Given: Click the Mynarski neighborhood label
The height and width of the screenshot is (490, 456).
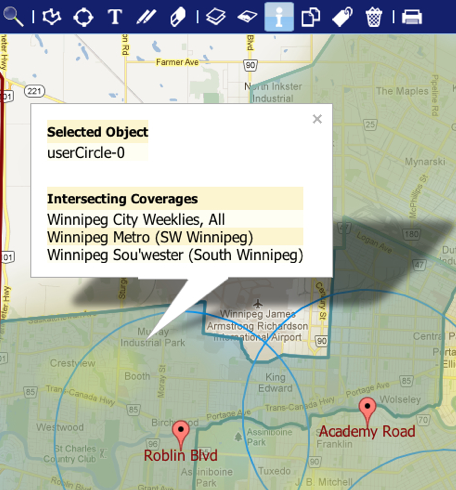Looking at the screenshot, I should point(425,162).
